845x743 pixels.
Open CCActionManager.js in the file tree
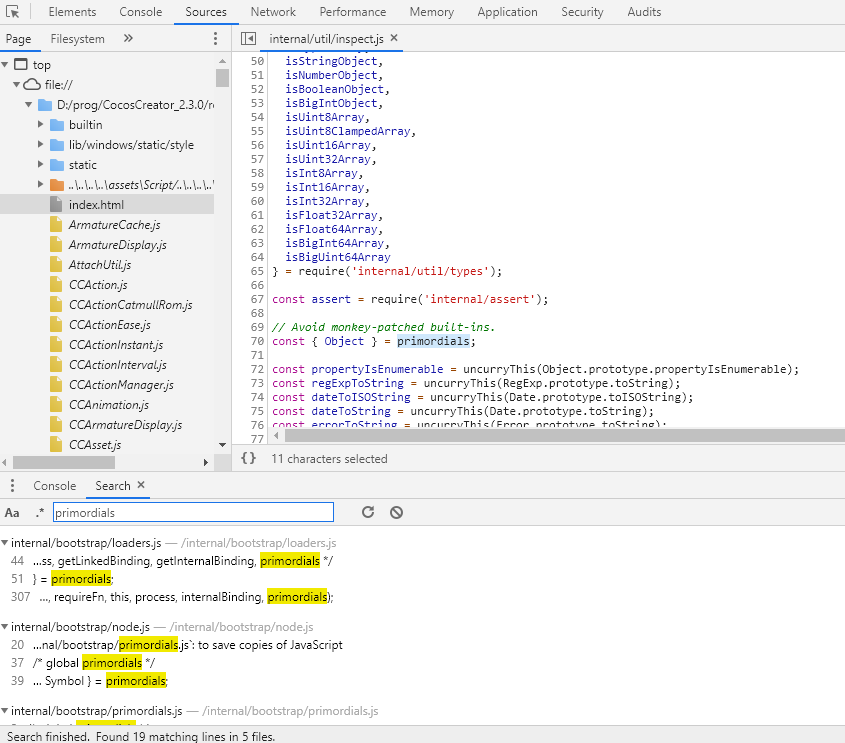pos(121,385)
